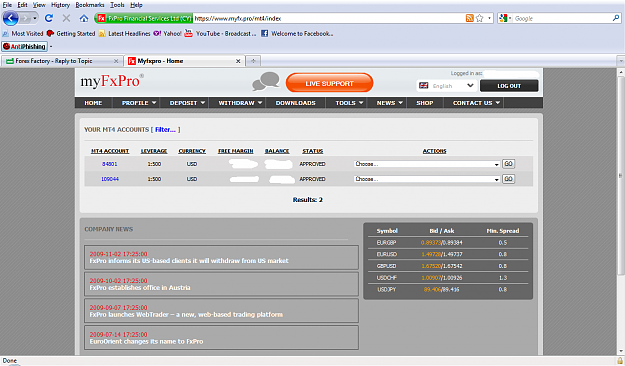Go back with the browser Back arrow

11,18
